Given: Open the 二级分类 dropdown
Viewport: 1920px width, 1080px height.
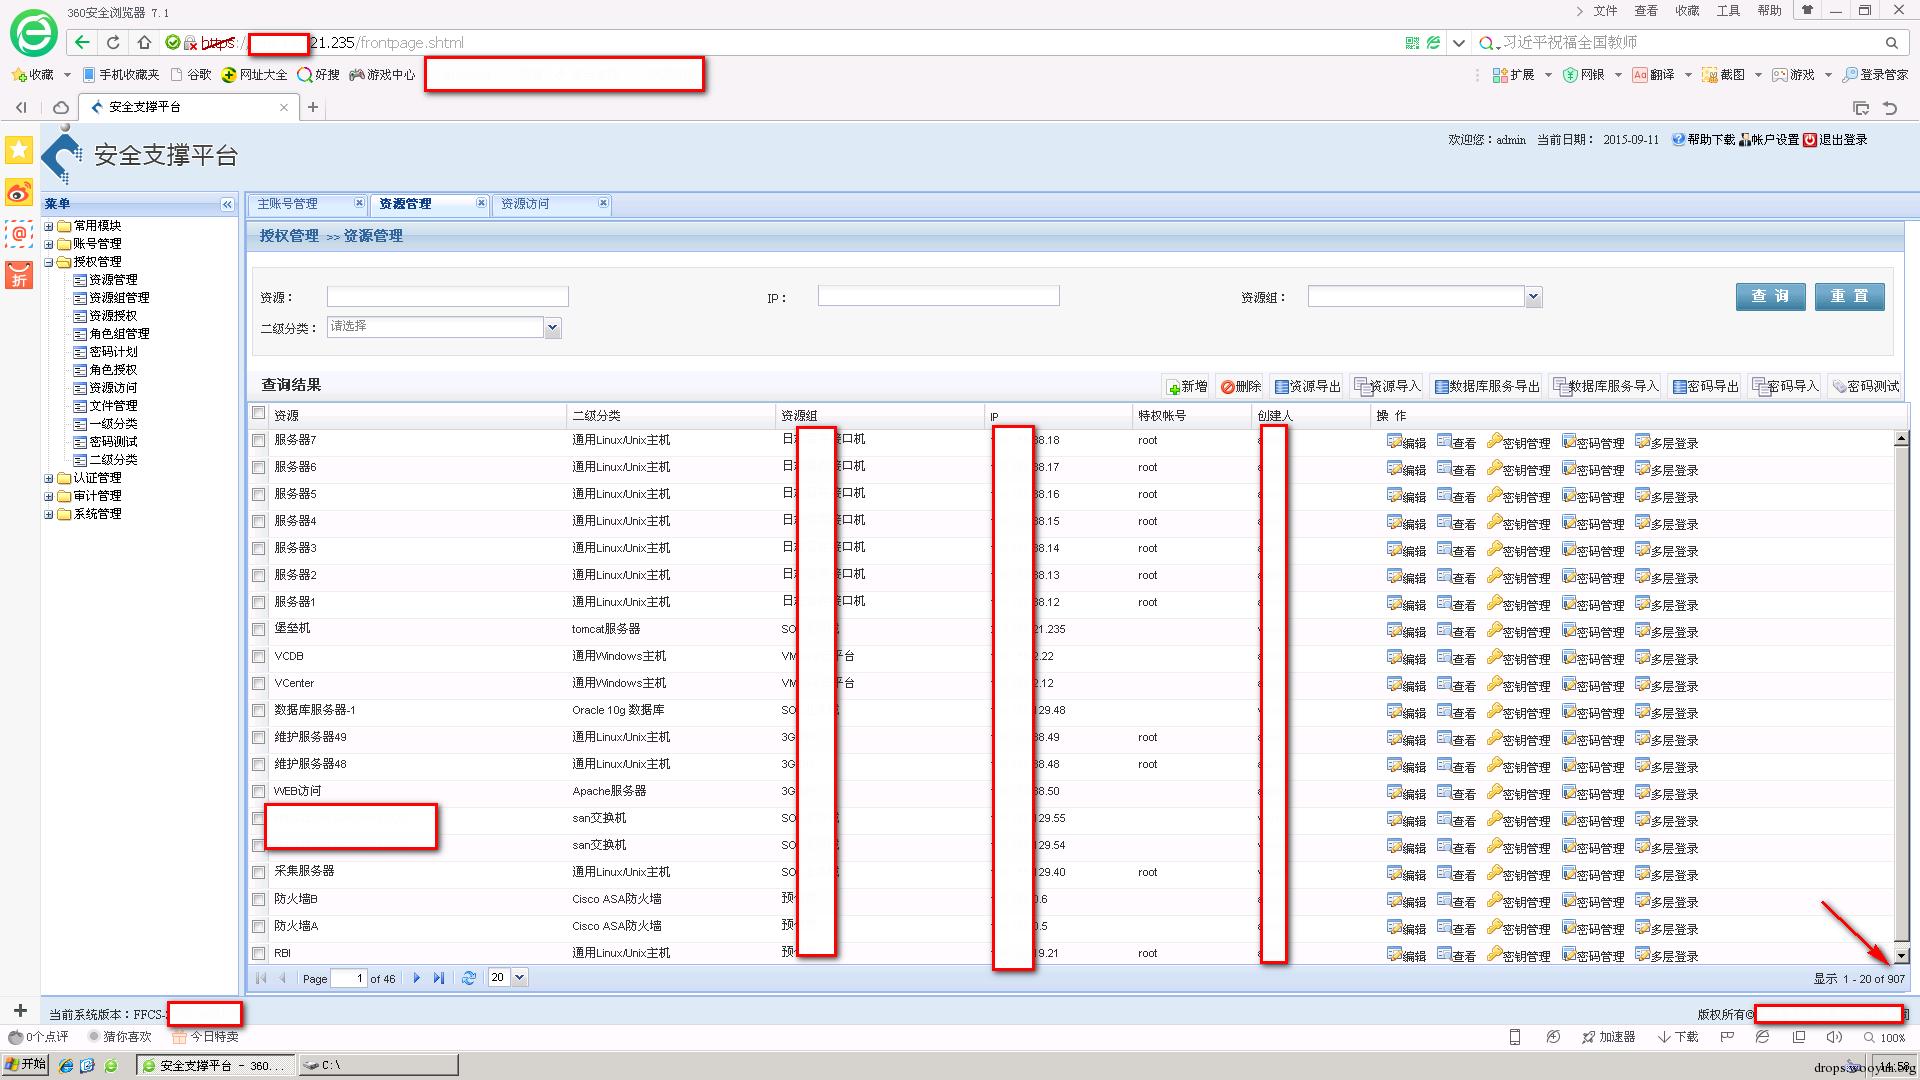Looking at the screenshot, I should [552, 327].
